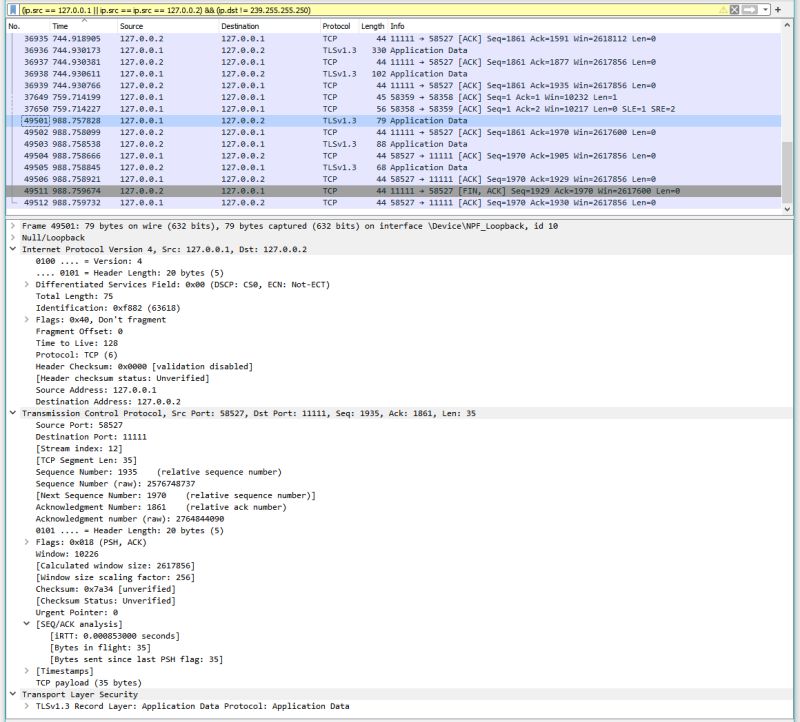Clear the display filter using the X icon
This screenshot has width=800, height=722.
click(734, 9)
